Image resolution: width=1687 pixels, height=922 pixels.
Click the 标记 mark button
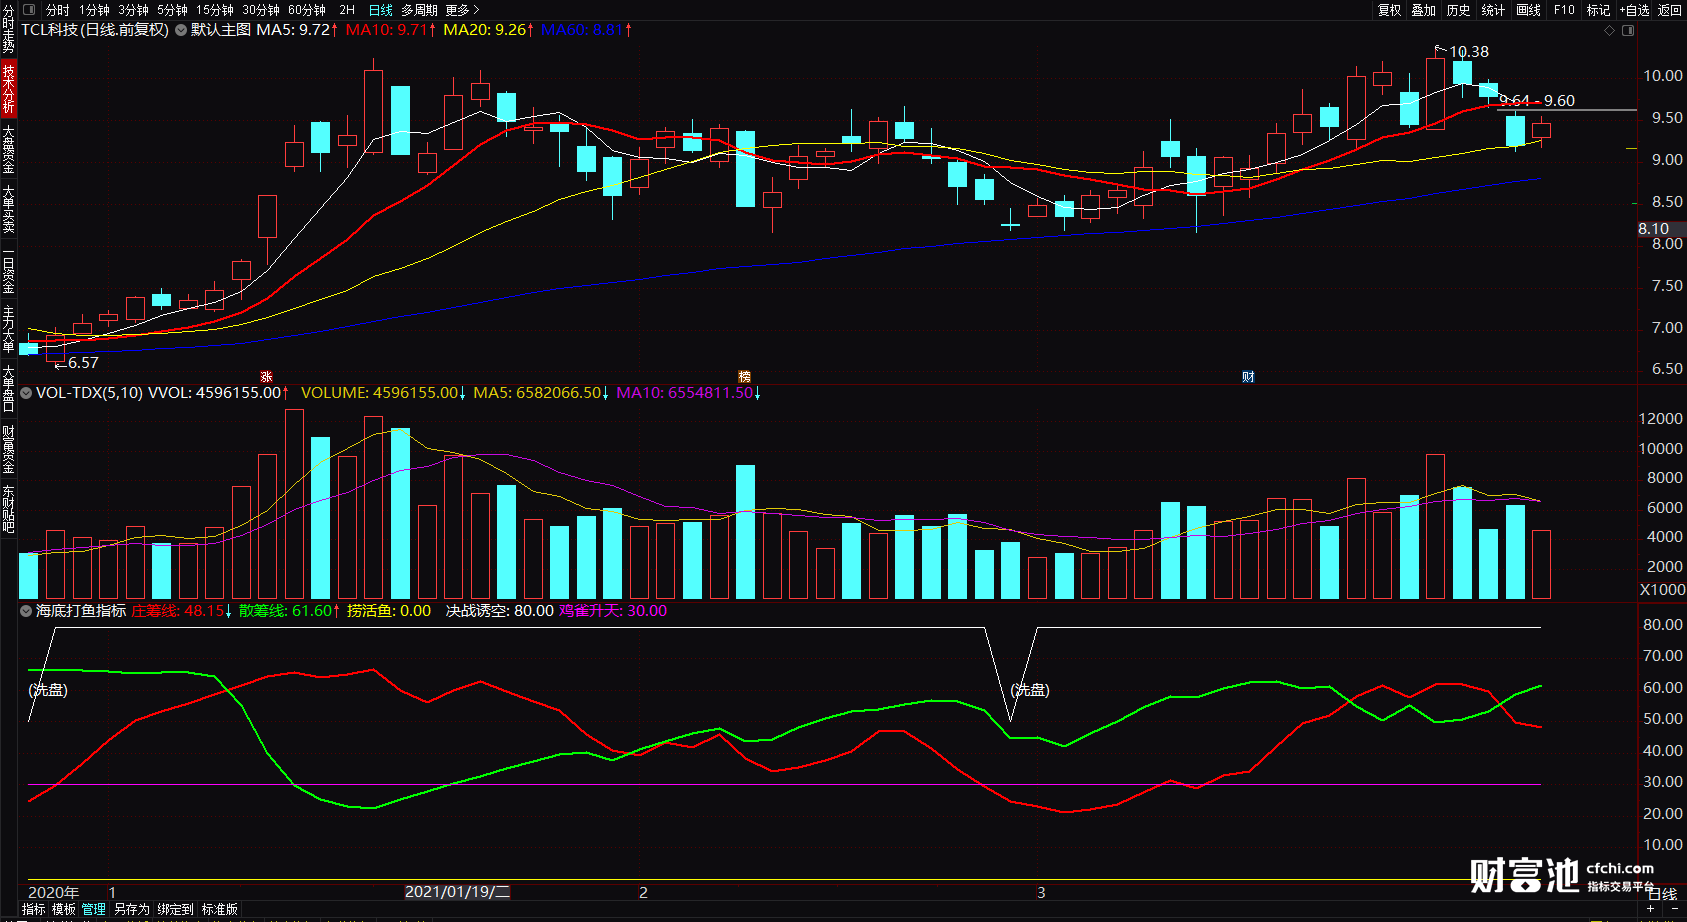[x=1598, y=10]
